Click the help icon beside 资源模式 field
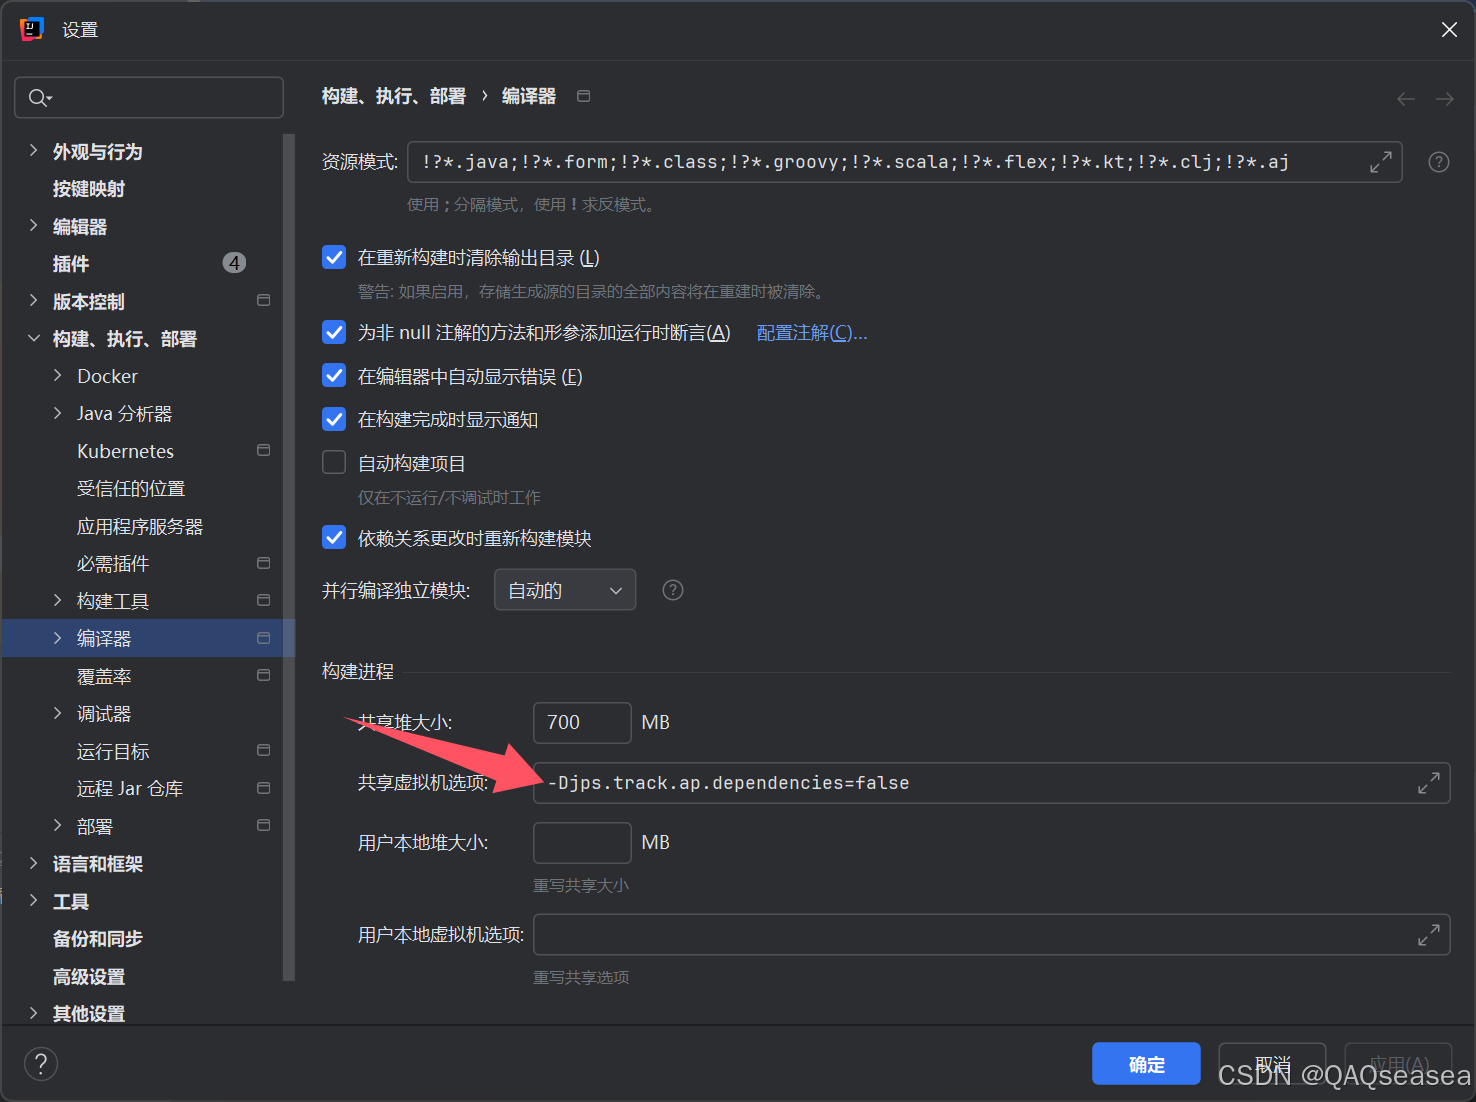The image size is (1476, 1102). [x=1438, y=161]
